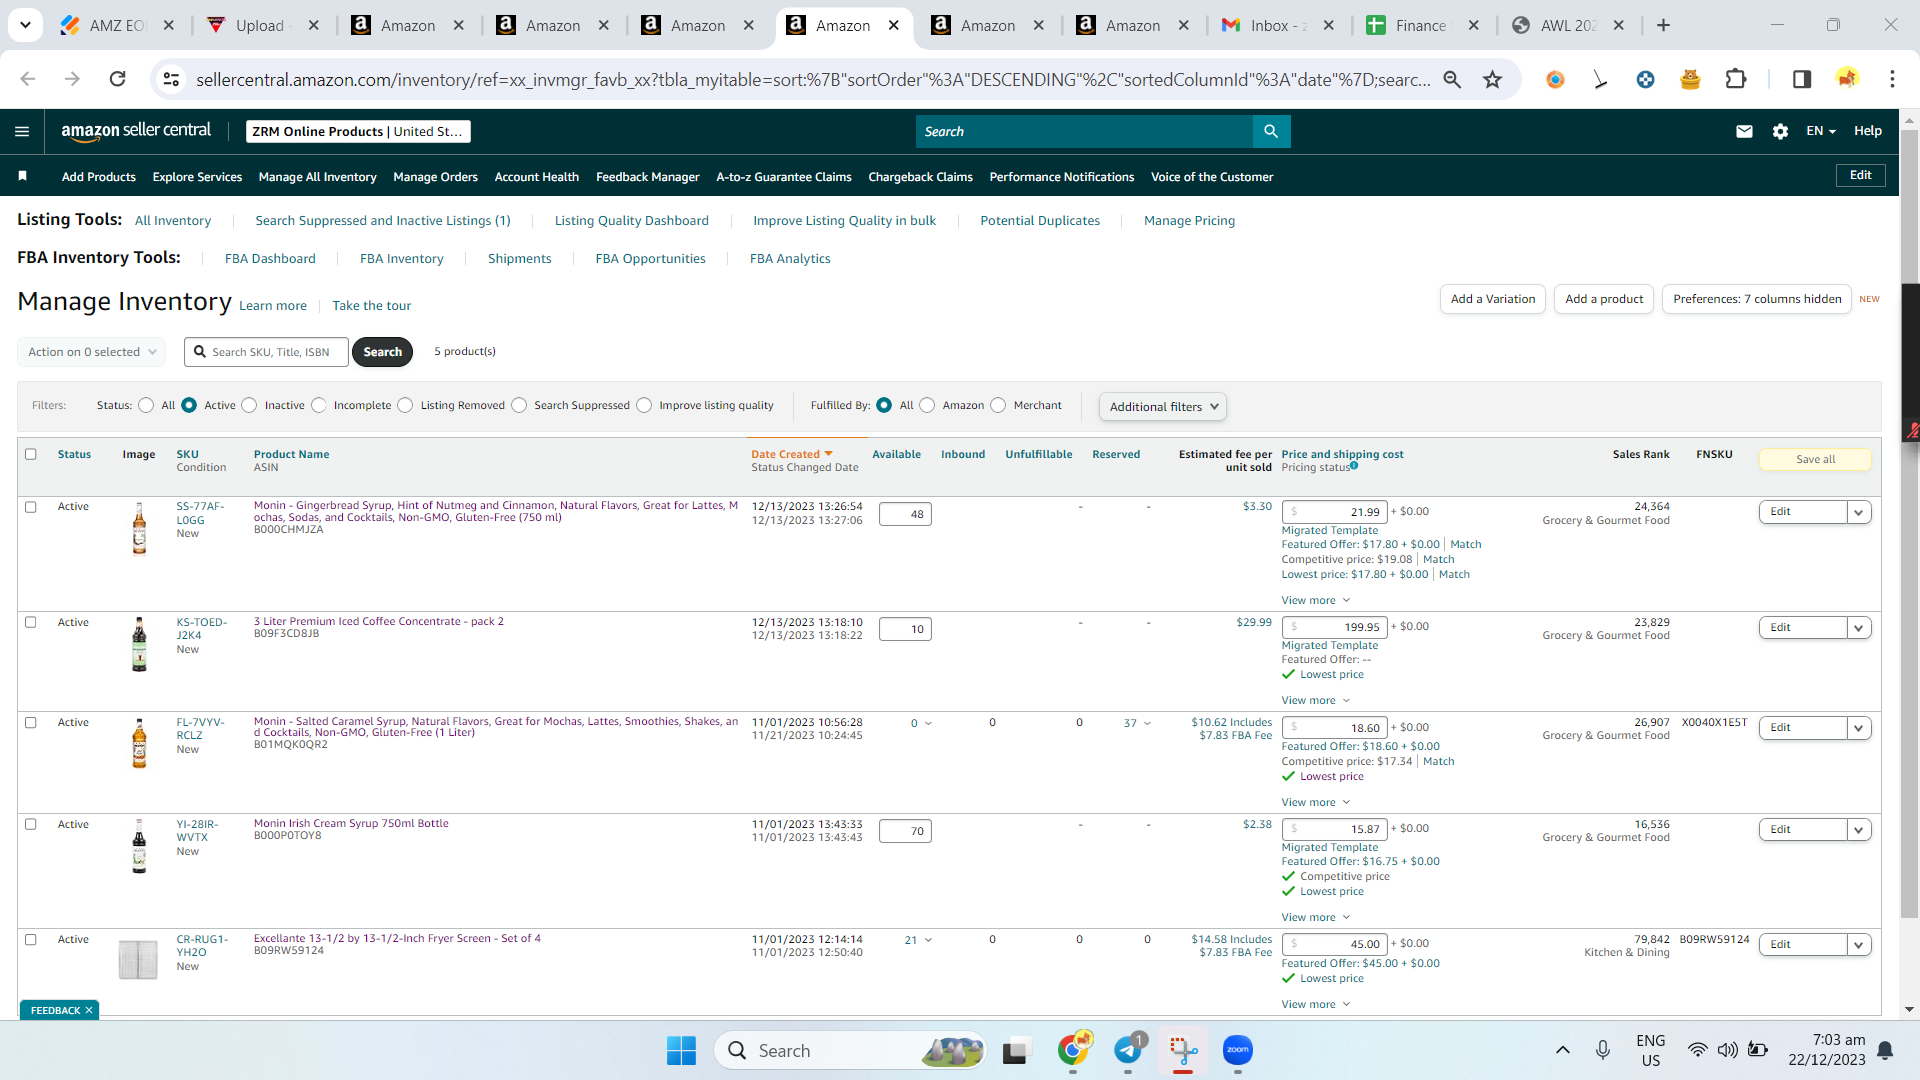Open the EN language dropdown
The height and width of the screenshot is (1080, 1920).
[1821, 131]
